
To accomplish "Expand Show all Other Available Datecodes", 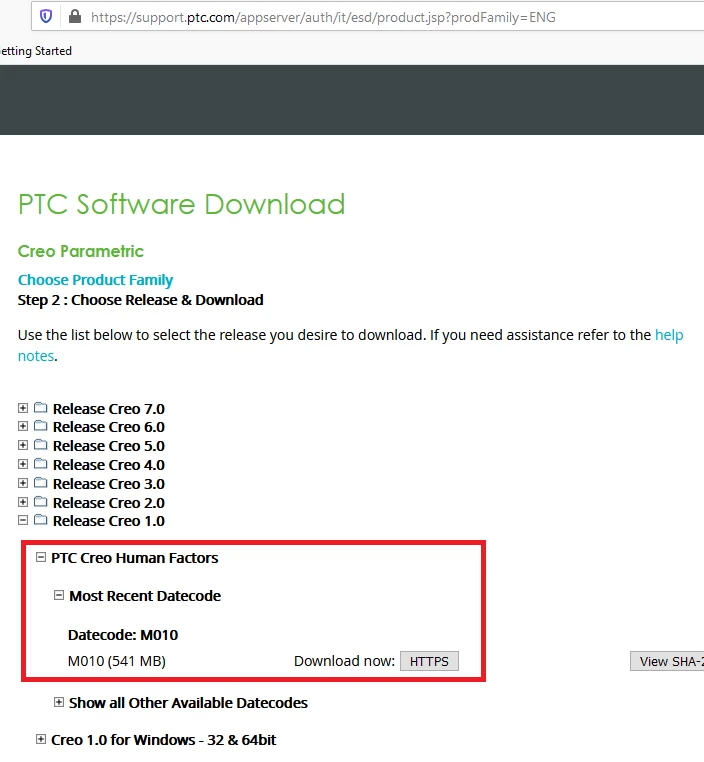I will pos(59,702).
